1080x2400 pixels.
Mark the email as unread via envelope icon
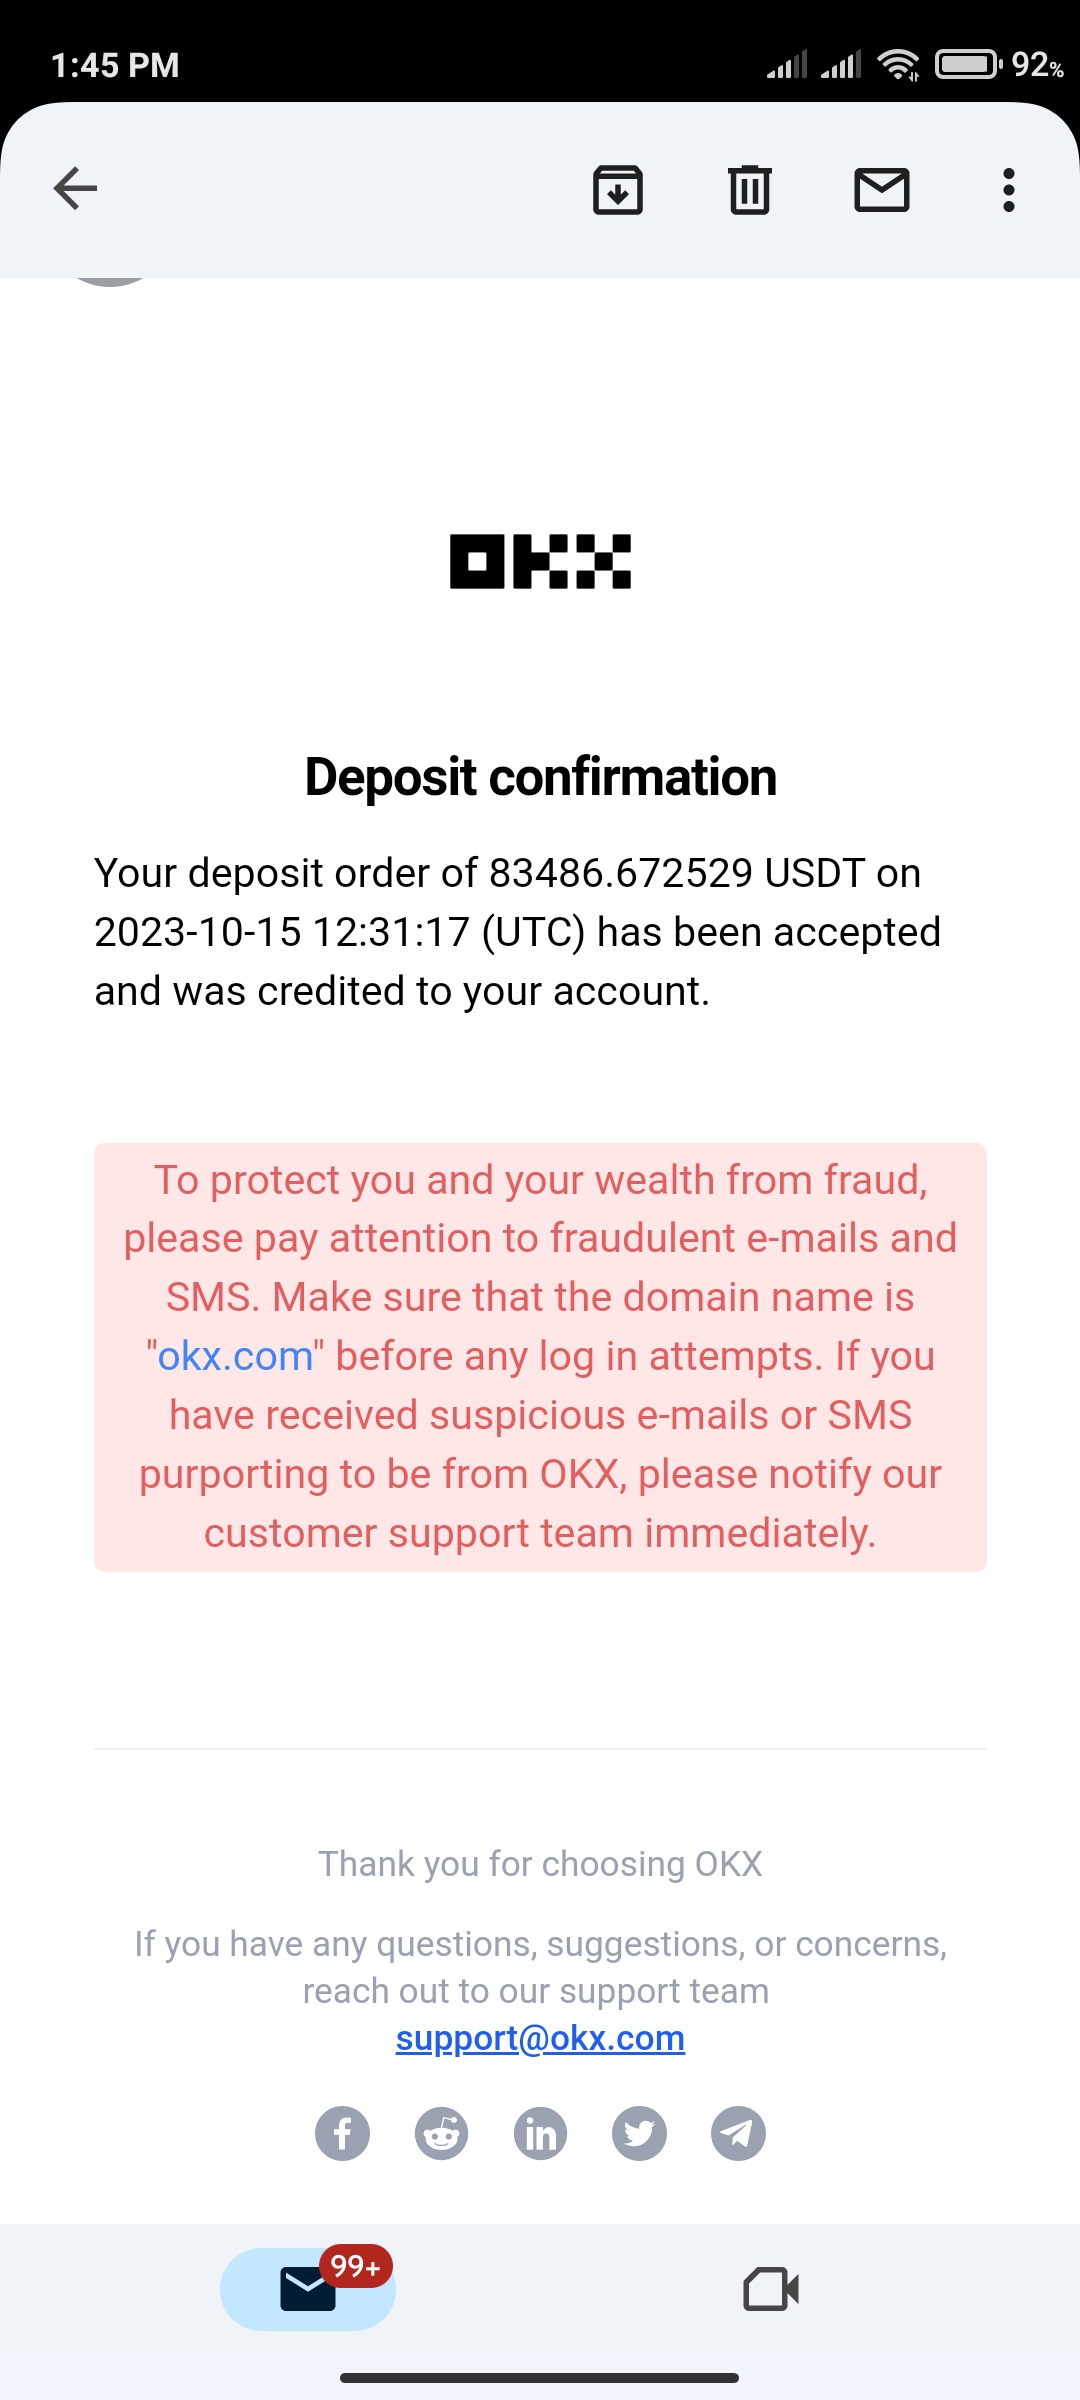(x=882, y=189)
